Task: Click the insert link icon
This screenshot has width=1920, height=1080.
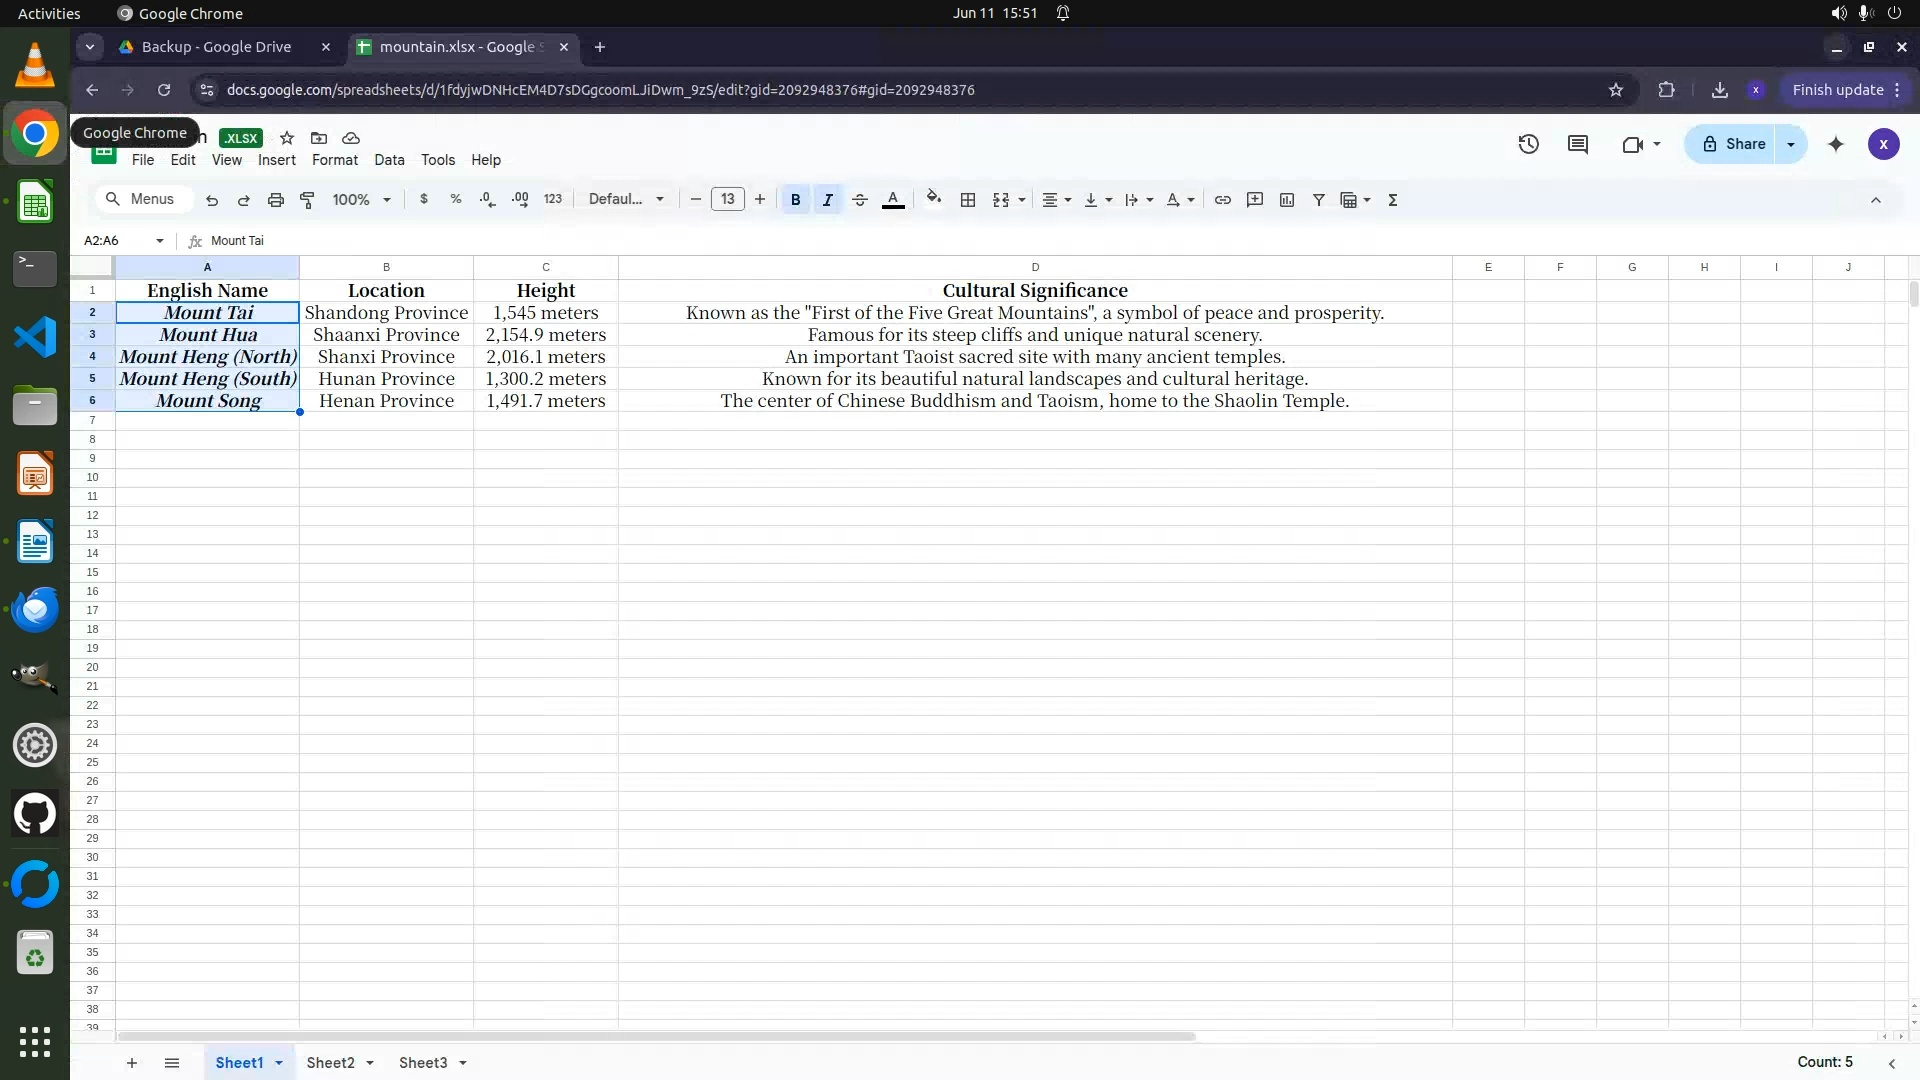Action: pos(1222,200)
